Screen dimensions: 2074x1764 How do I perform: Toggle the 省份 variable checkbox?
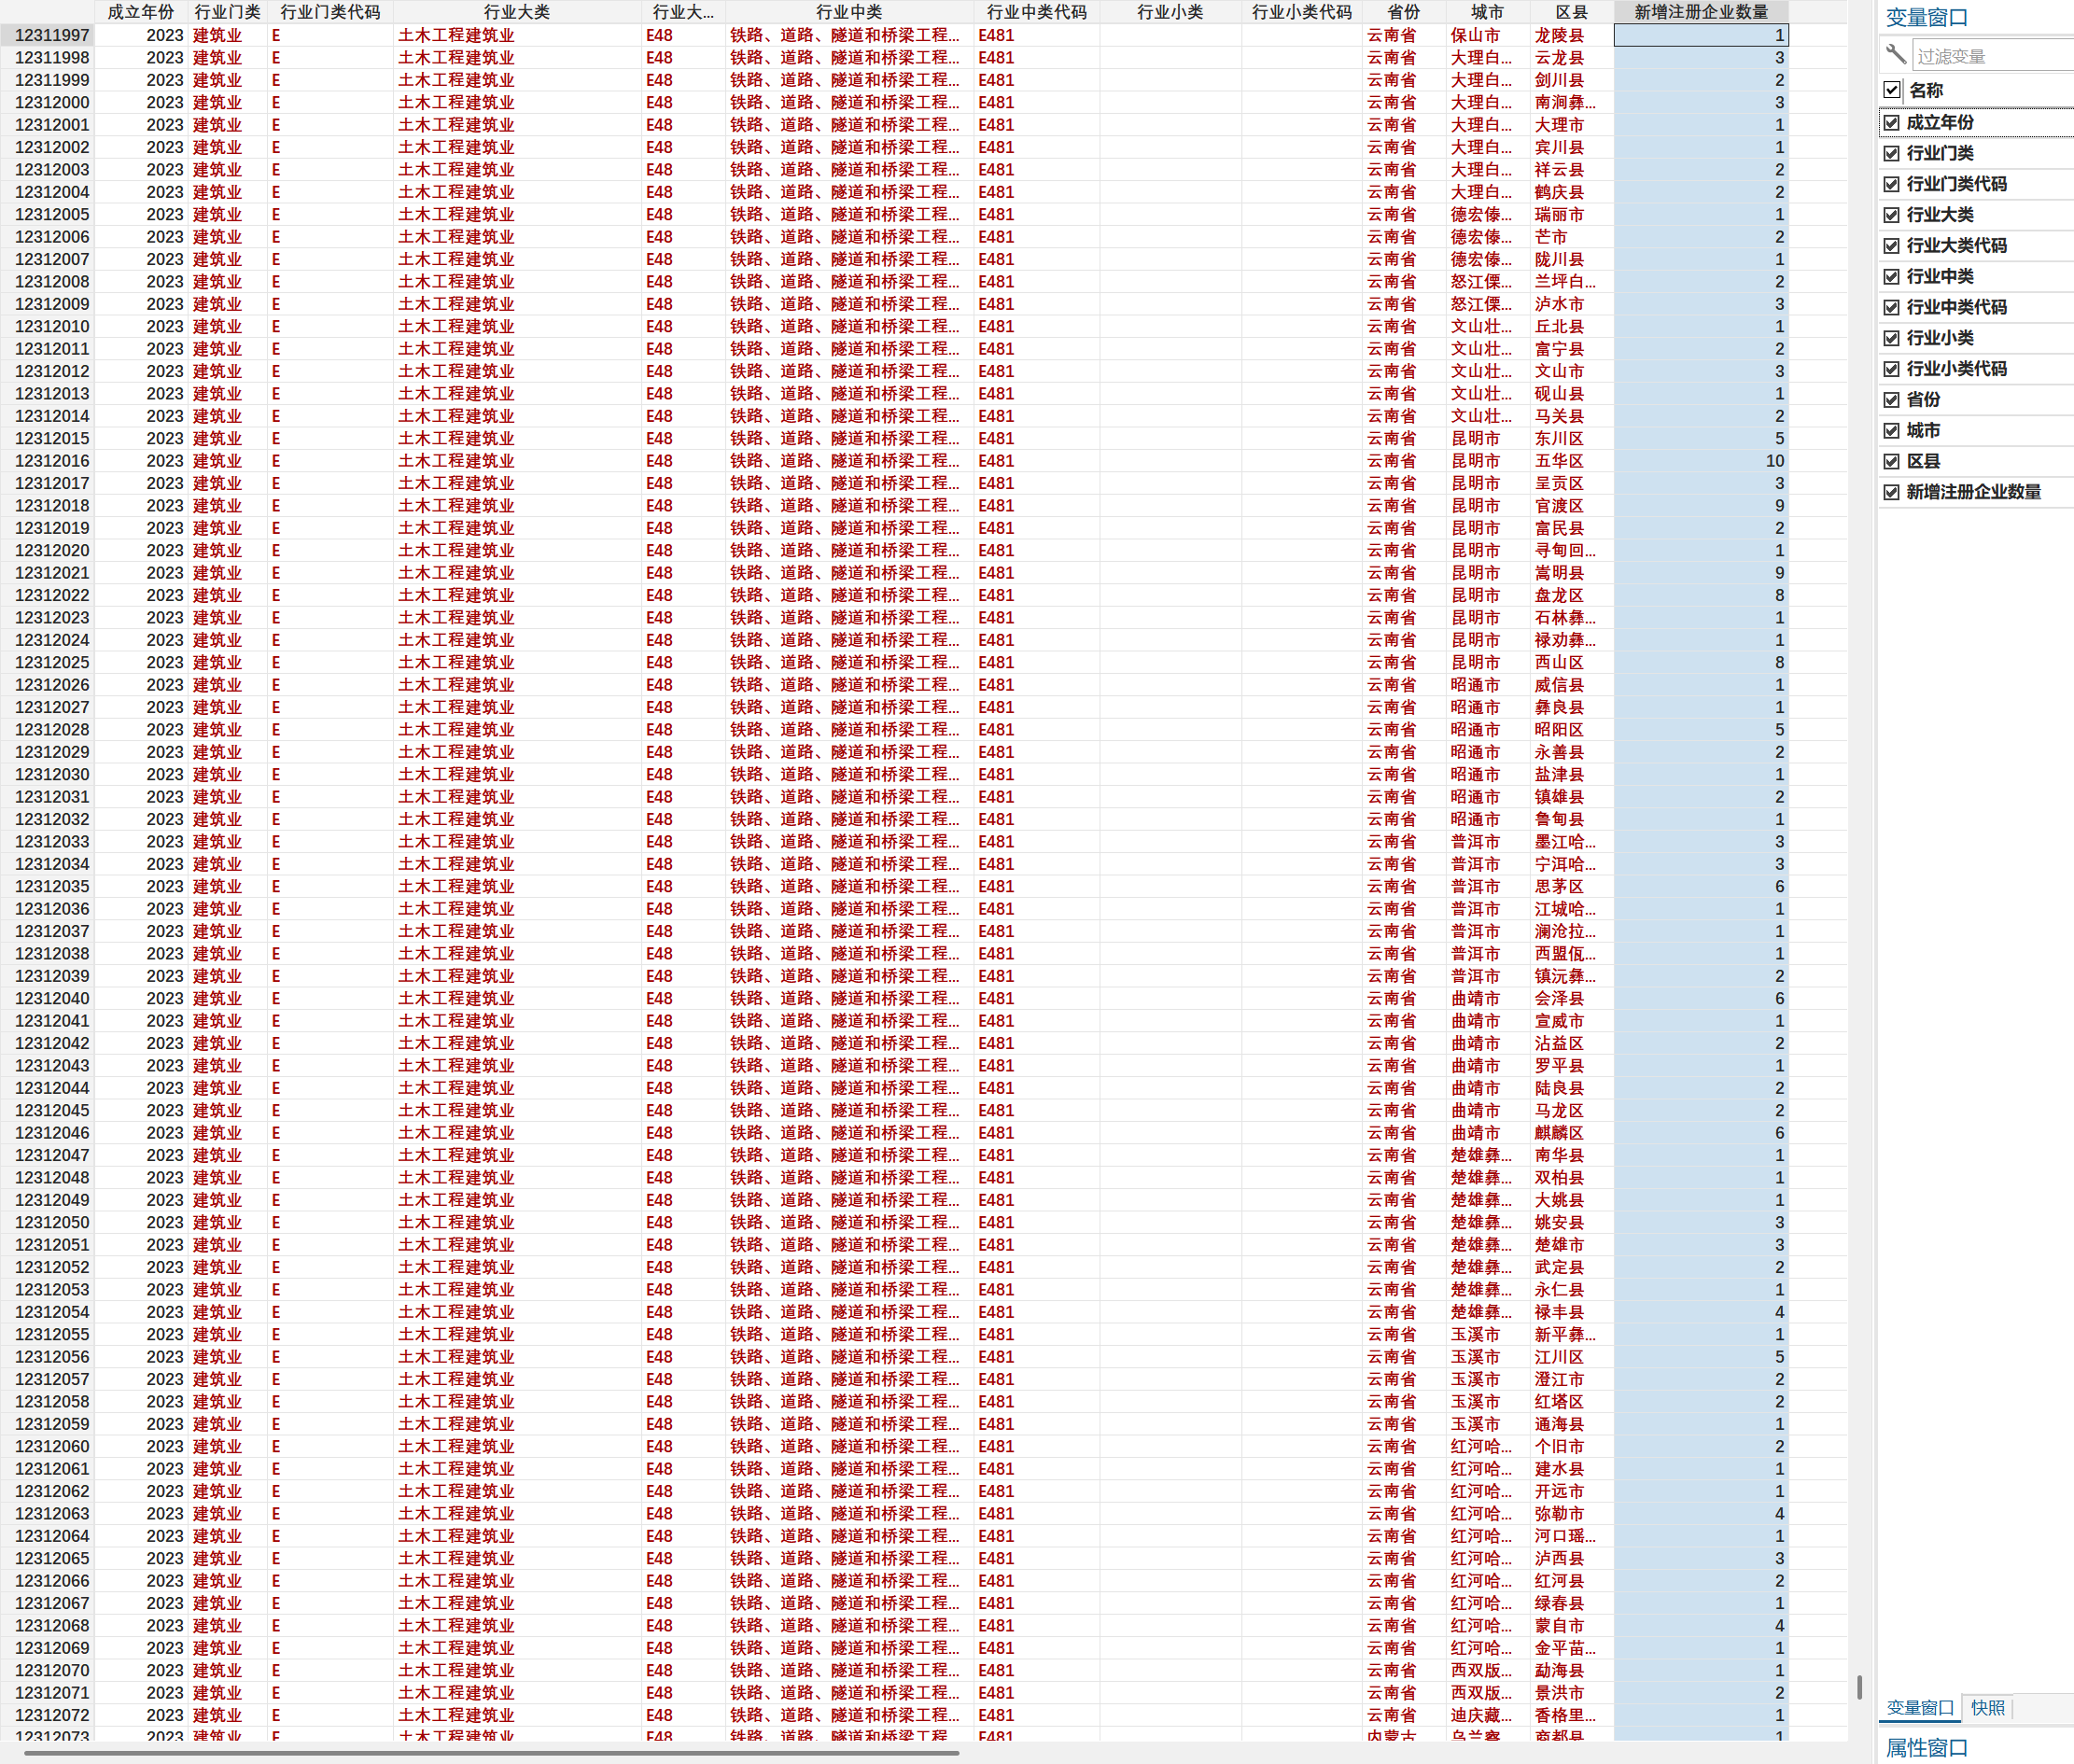(1891, 400)
